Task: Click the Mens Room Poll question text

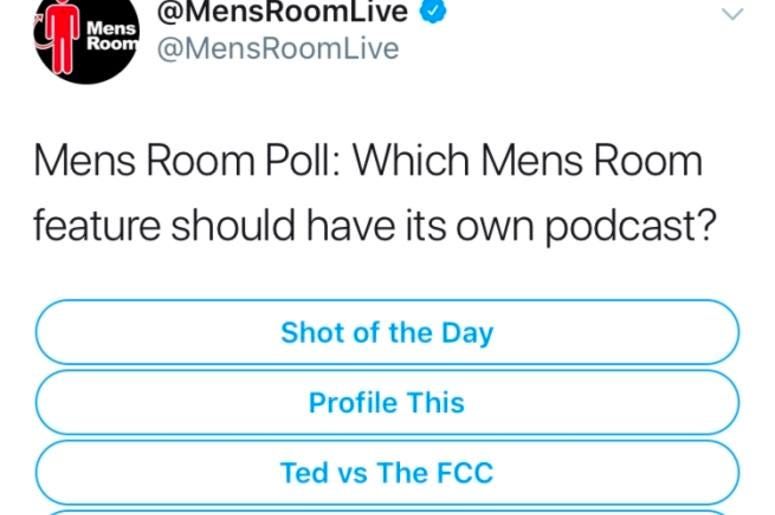Action: [375, 193]
